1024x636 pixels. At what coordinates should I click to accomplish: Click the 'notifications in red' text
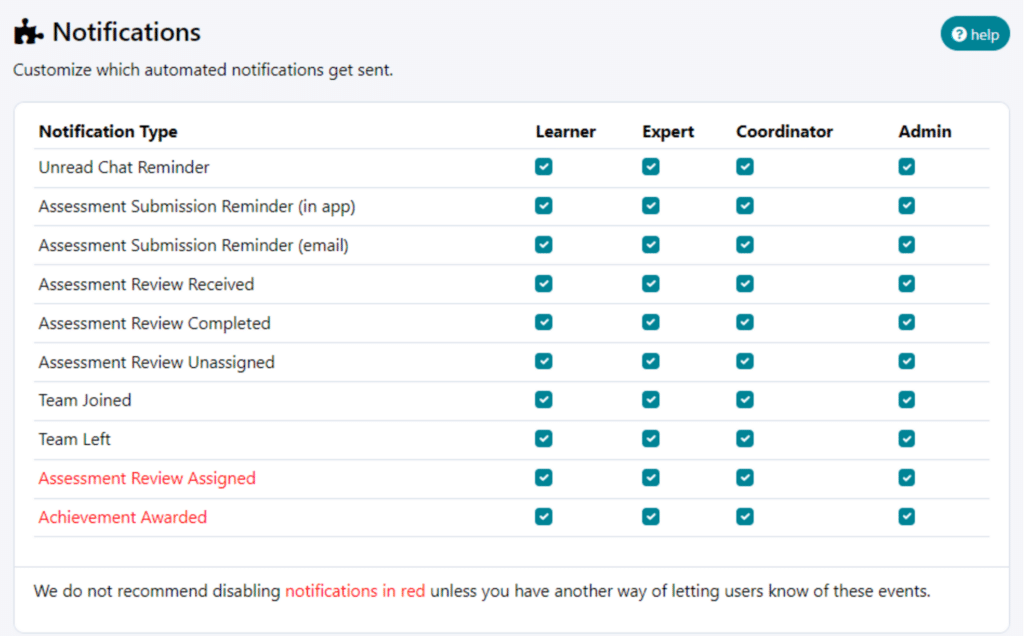355,591
